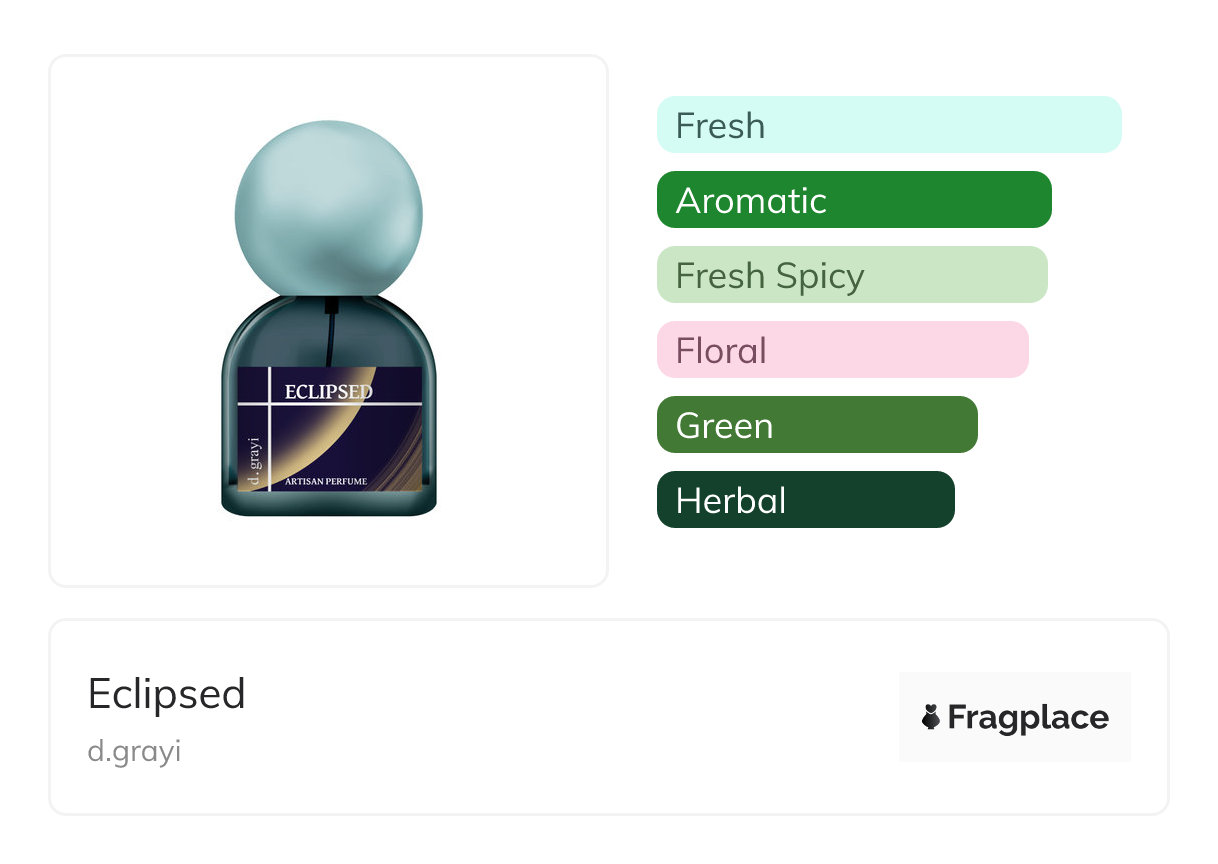Click the dark Herbal accord bar
The height and width of the screenshot is (864, 1218).
(805, 500)
